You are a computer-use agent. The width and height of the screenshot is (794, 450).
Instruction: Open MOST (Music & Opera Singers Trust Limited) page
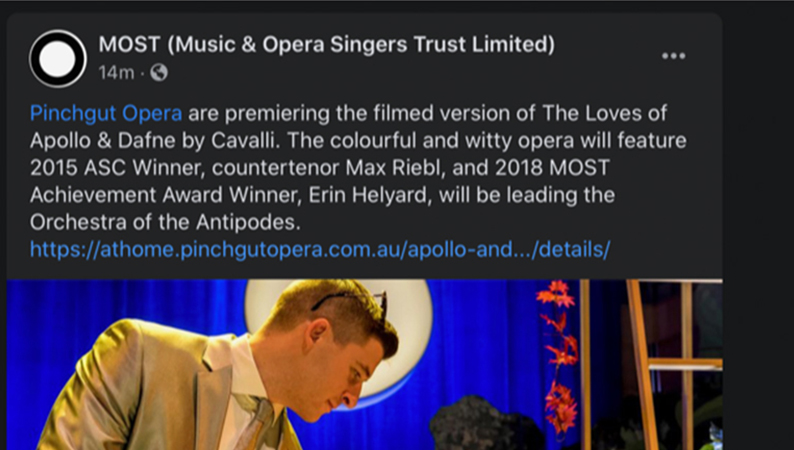pos(327,45)
